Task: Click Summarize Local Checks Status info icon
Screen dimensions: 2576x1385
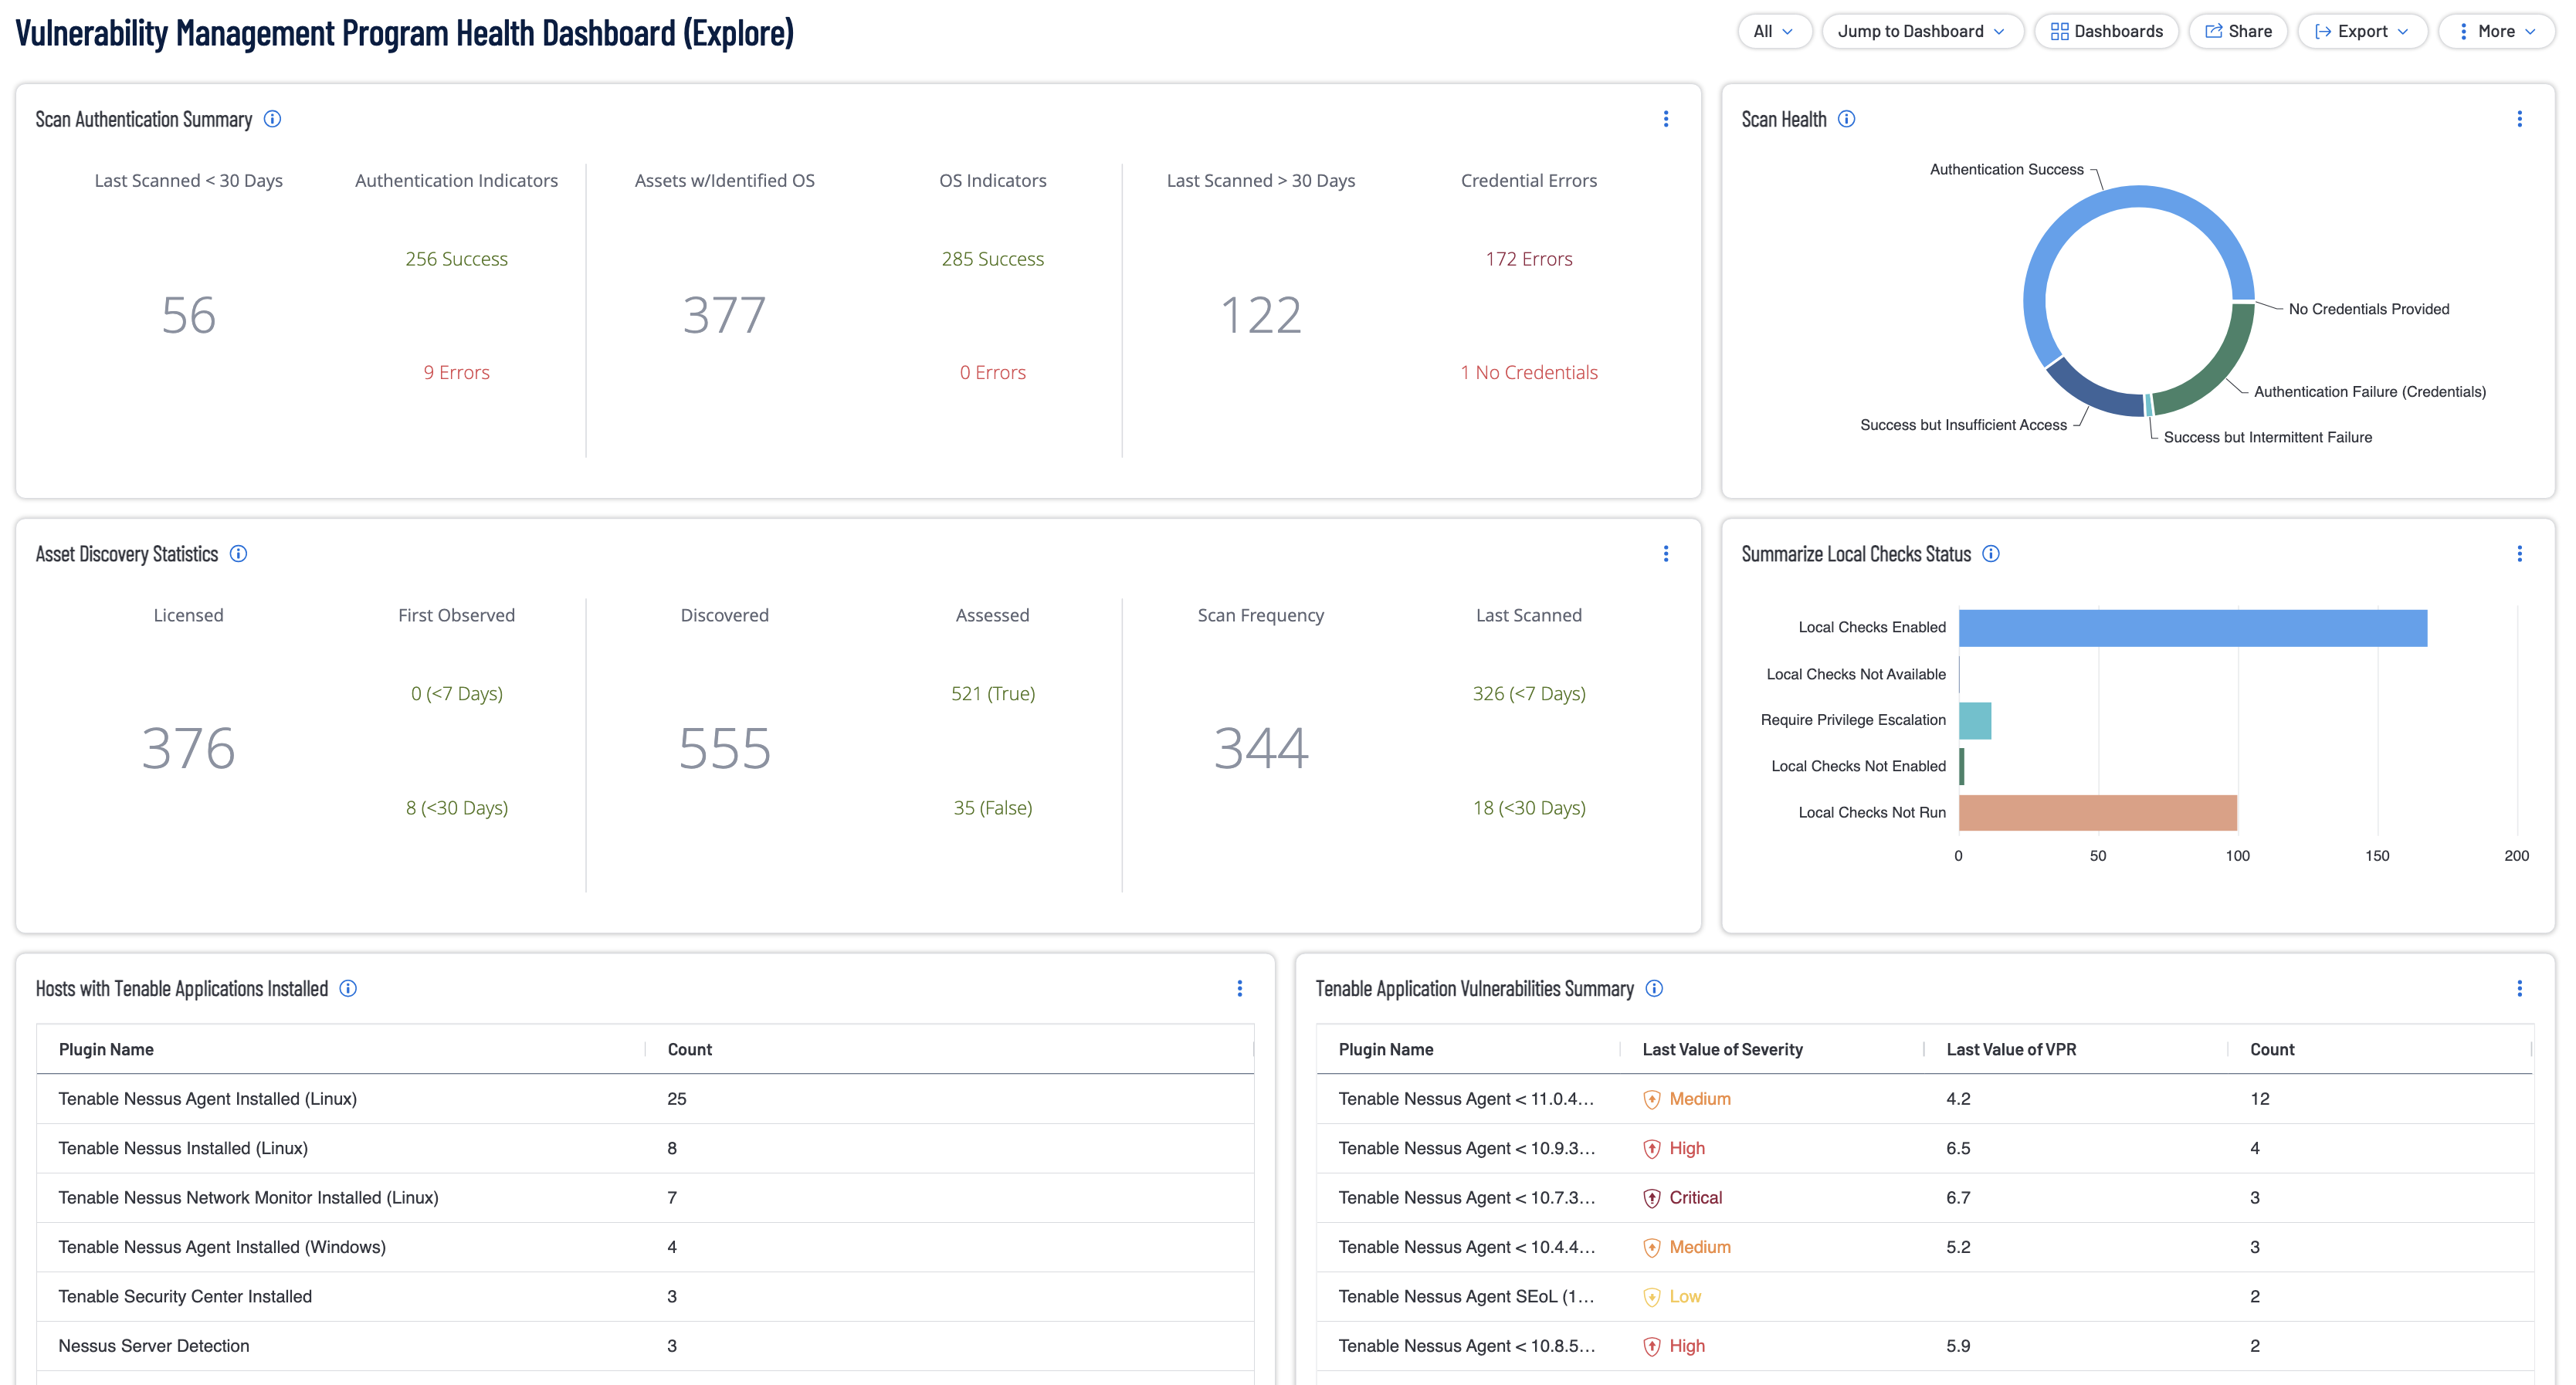Action: 1990,554
